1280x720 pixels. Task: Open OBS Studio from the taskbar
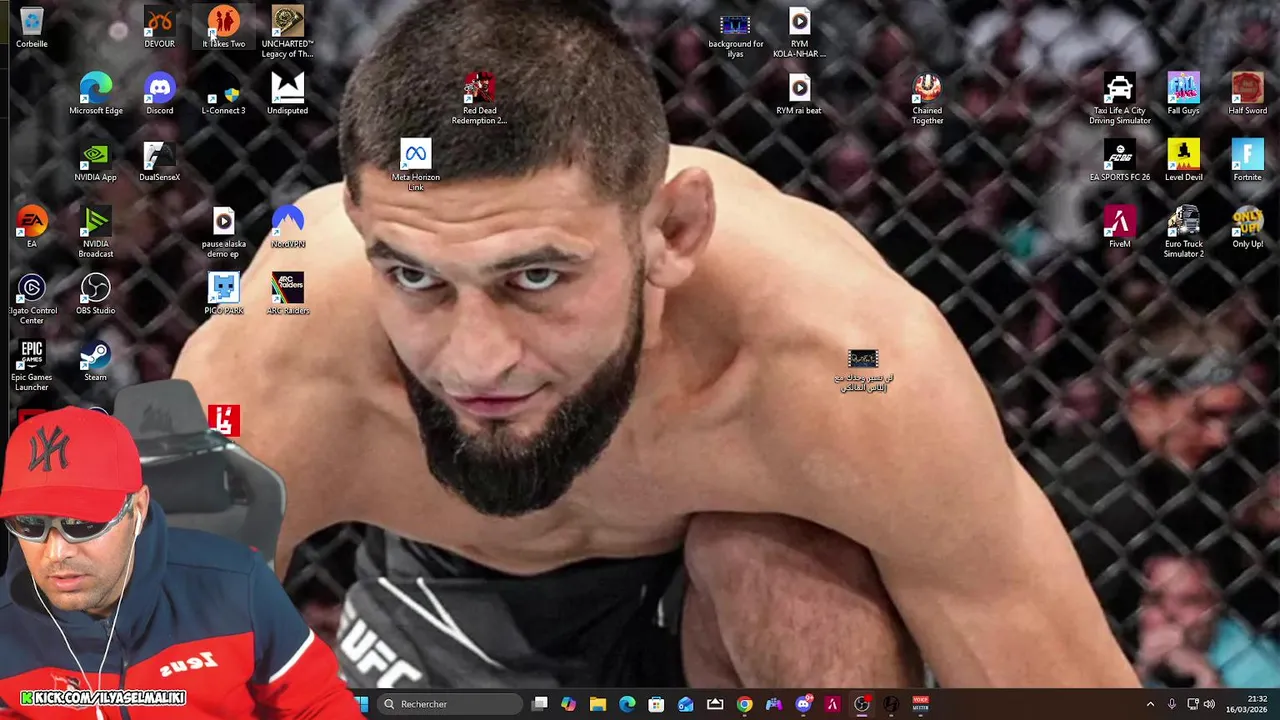pos(862,704)
